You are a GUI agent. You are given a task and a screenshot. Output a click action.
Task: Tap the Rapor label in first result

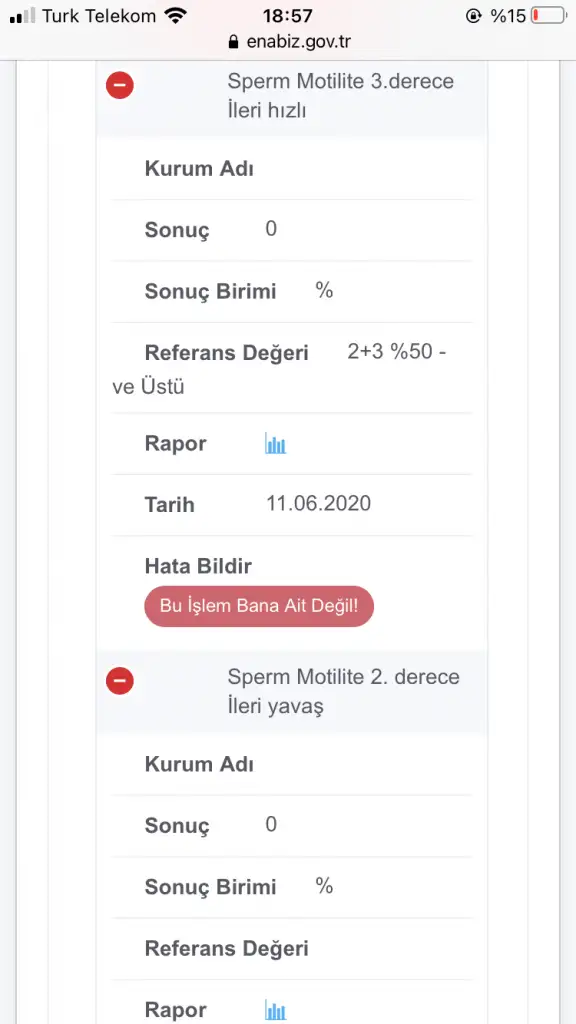tap(175, 444)
